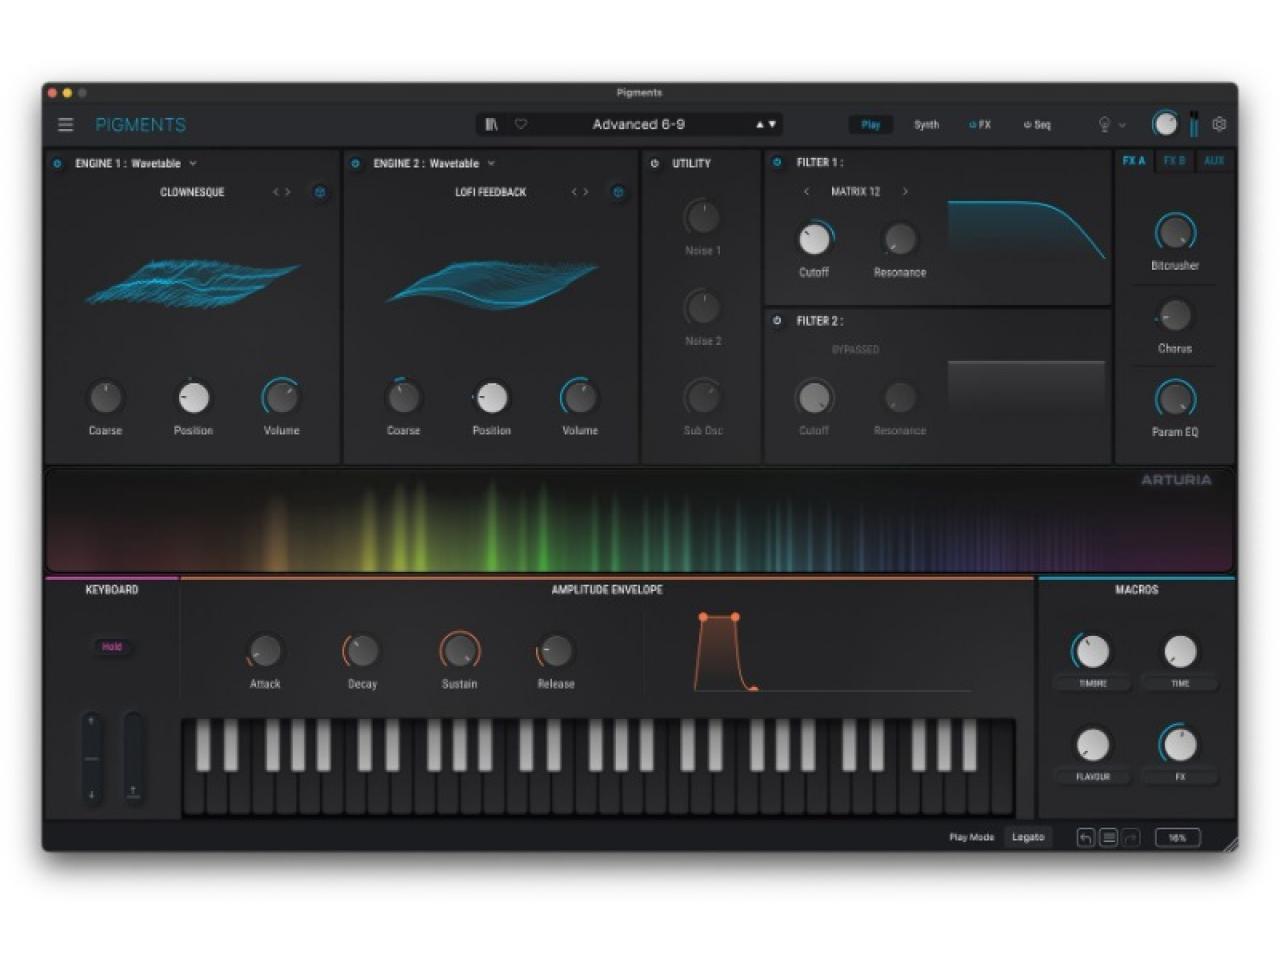Open the history list icon in bottom bar
The image size is (1280, 960).
click(1108, 838)
